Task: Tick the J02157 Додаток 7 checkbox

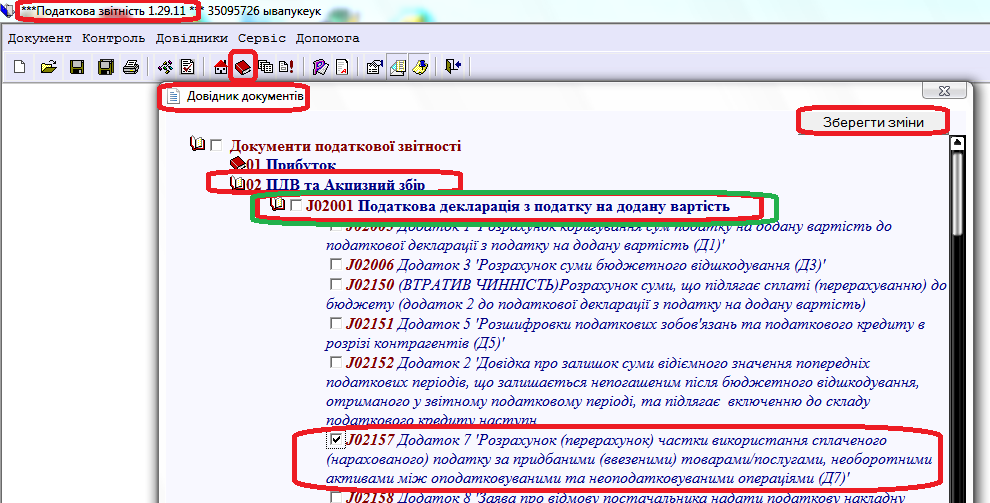Action: (337, 439)
